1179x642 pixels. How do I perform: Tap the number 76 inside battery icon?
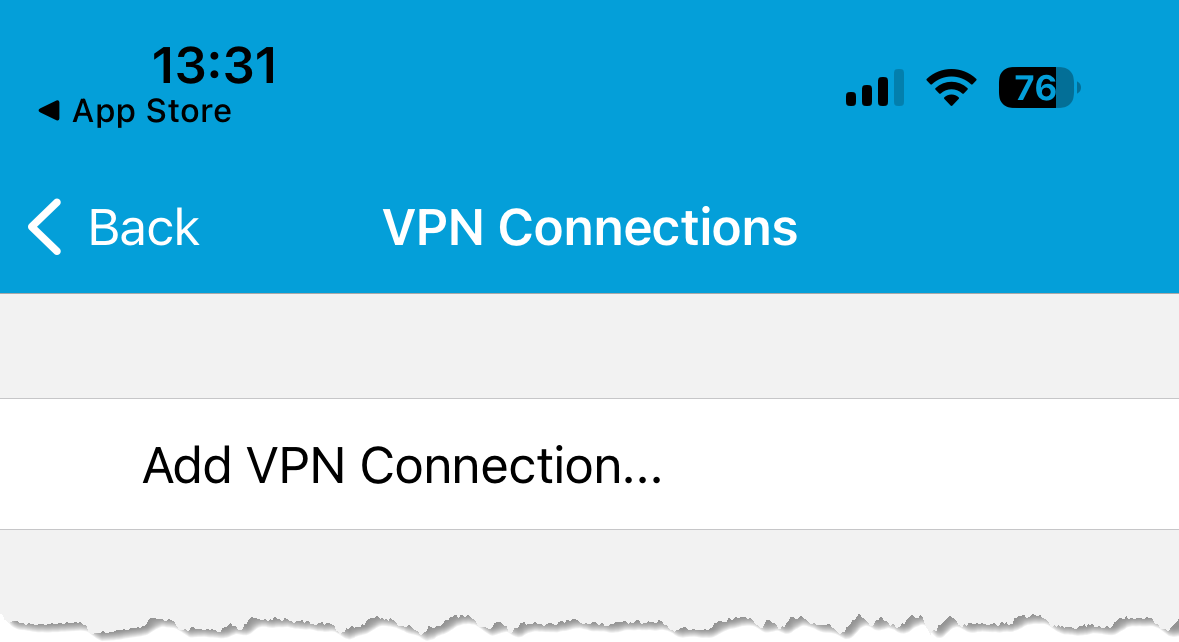coord(1035,88)
